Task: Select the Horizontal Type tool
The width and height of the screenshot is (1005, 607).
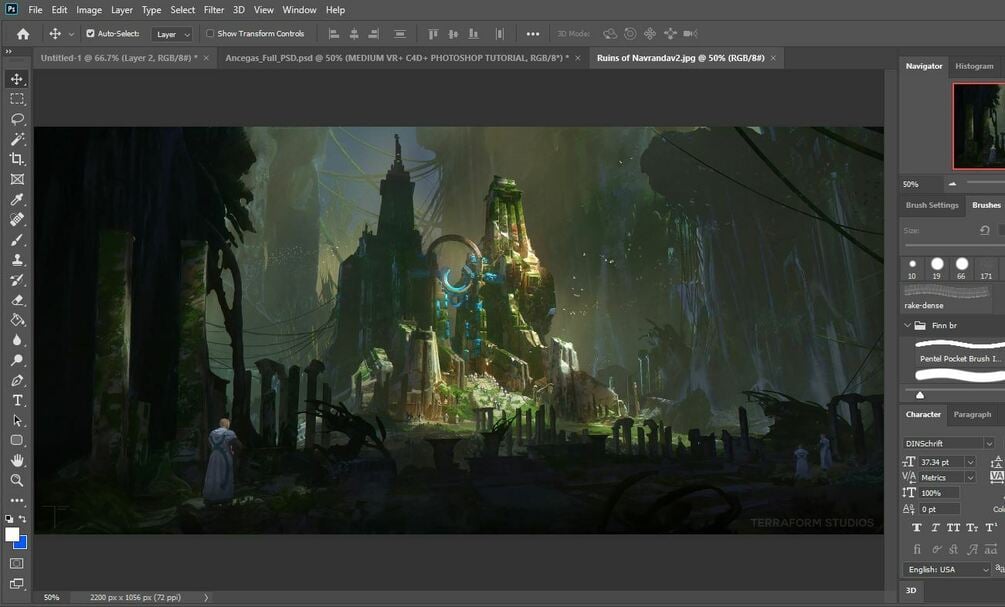Action: [x=17, y=401]
